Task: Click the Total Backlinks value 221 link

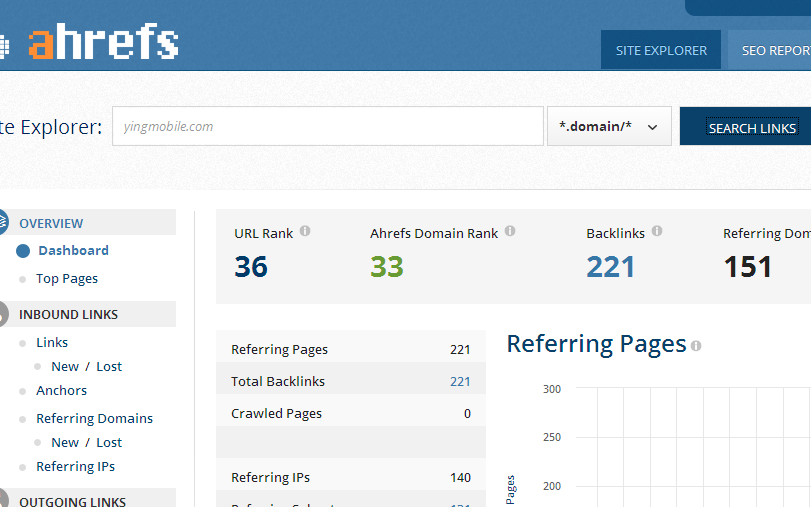Action: pyautogui.click(x=460, y=382)
